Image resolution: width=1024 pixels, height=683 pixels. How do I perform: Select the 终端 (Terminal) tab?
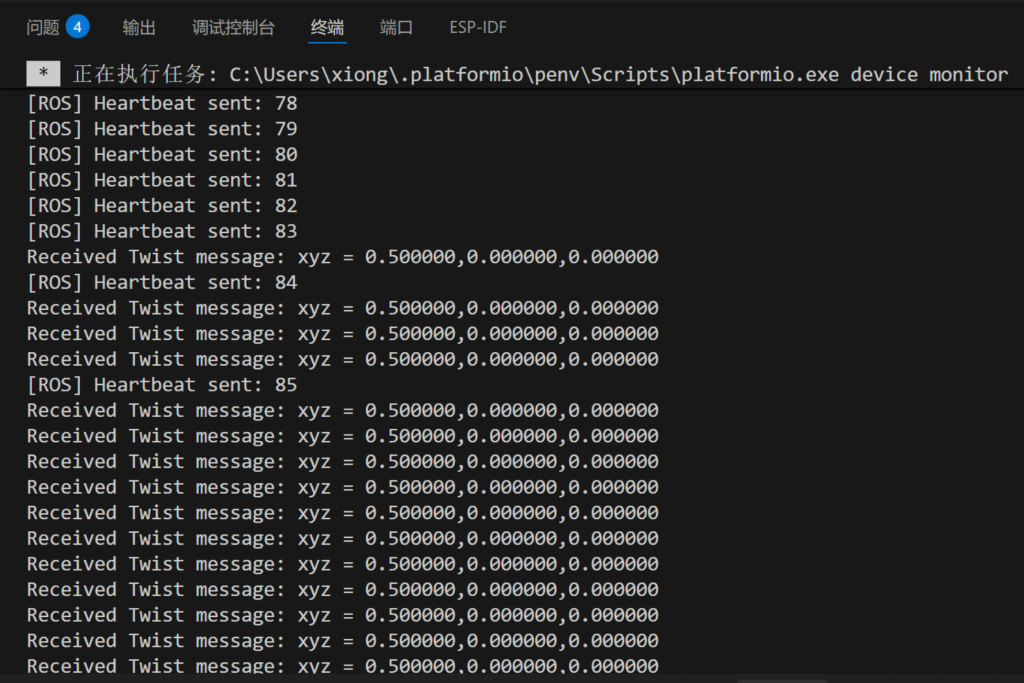point(327,27)
